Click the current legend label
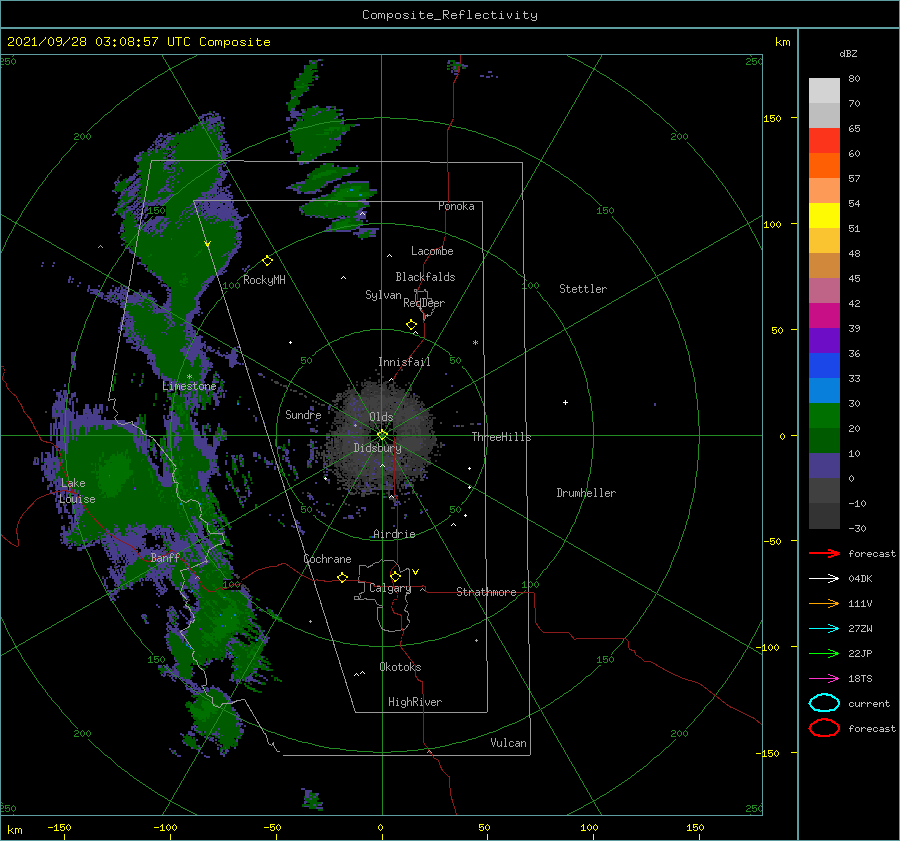 (869, 703)
